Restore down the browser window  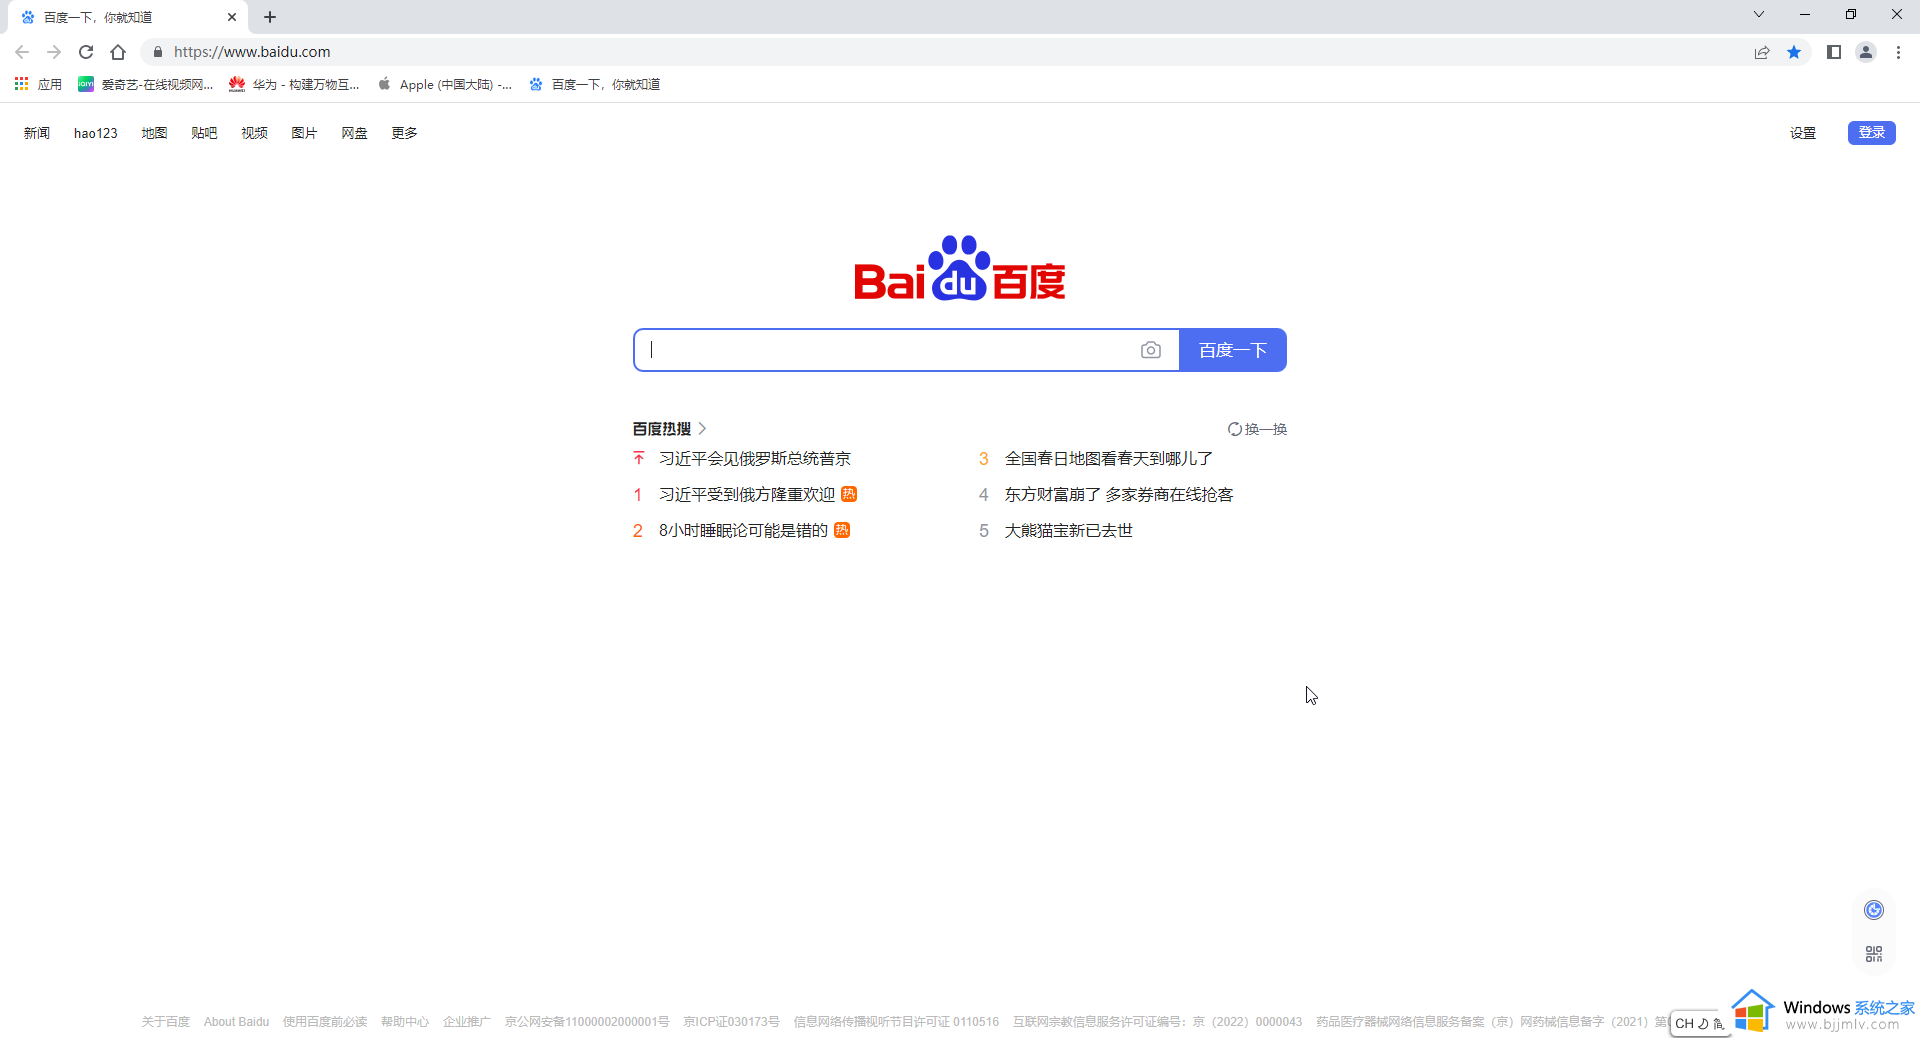point(1851,14)
